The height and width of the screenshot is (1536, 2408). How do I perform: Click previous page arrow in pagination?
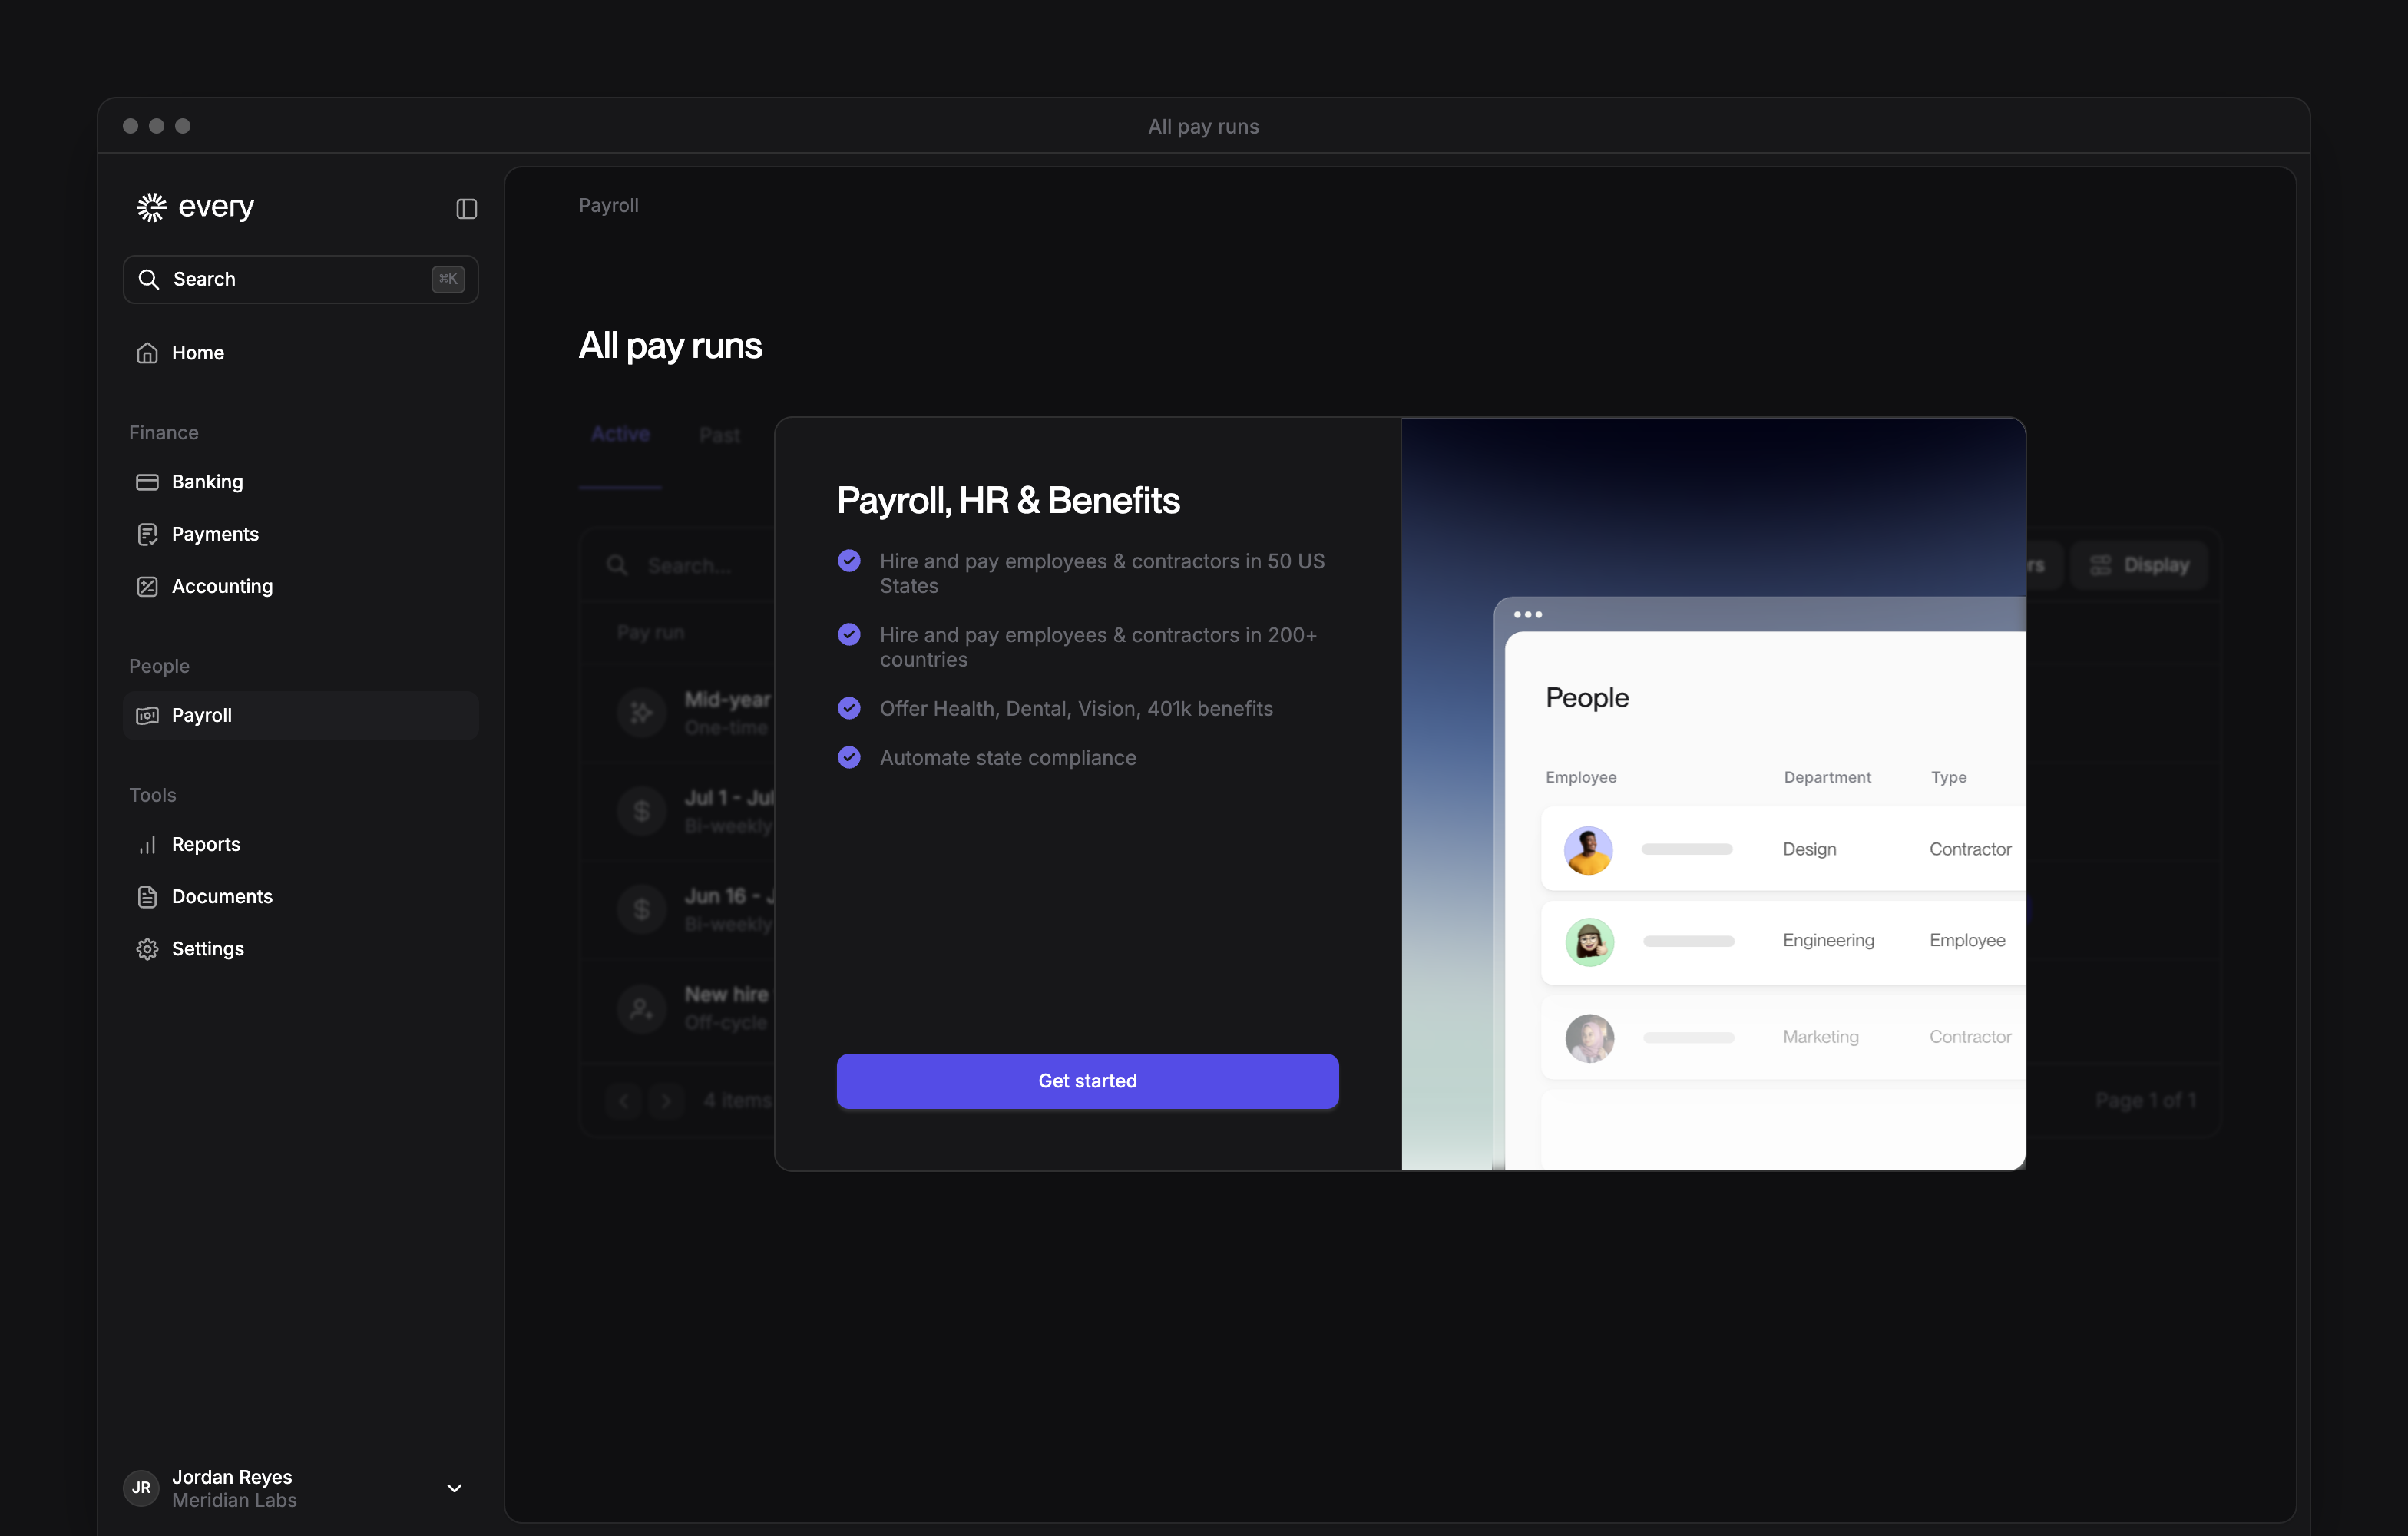pyautogui.click(x=624, y=1101)
